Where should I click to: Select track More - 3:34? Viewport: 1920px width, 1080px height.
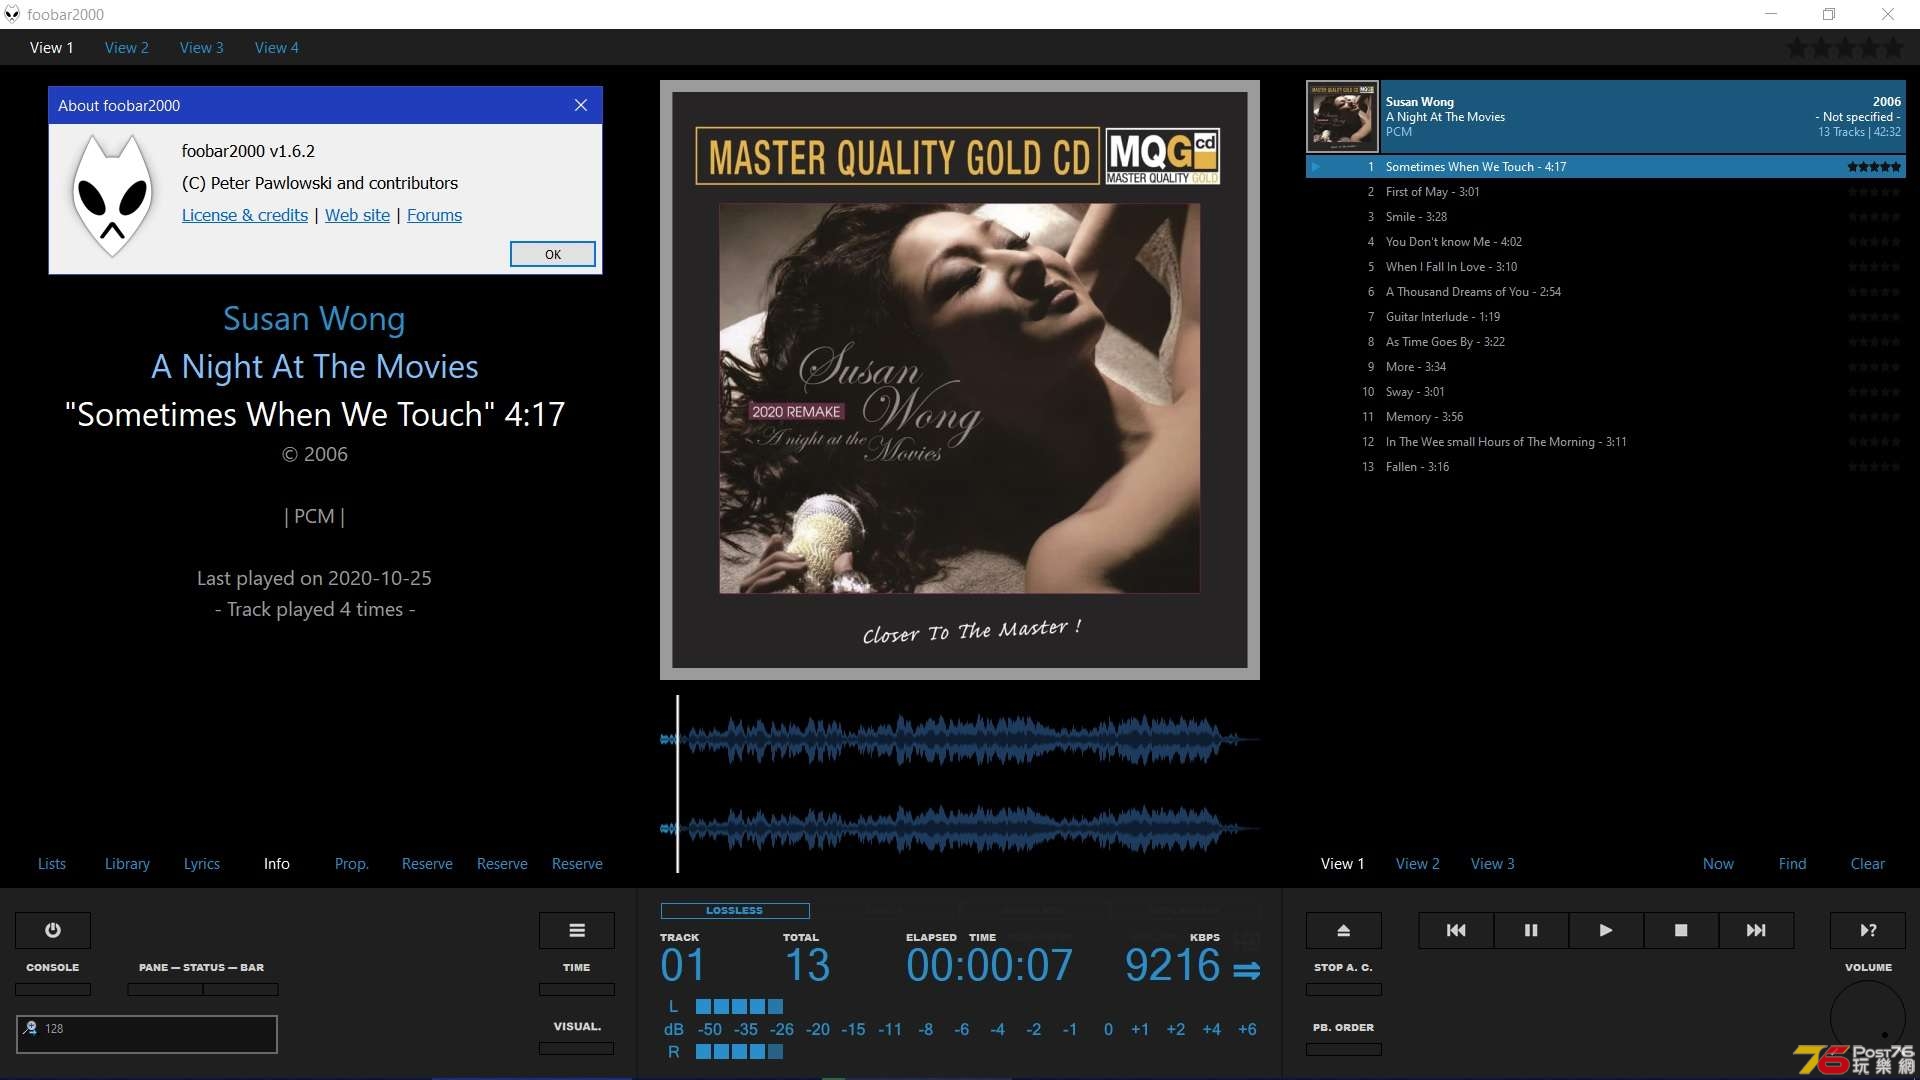point(1606,367)
